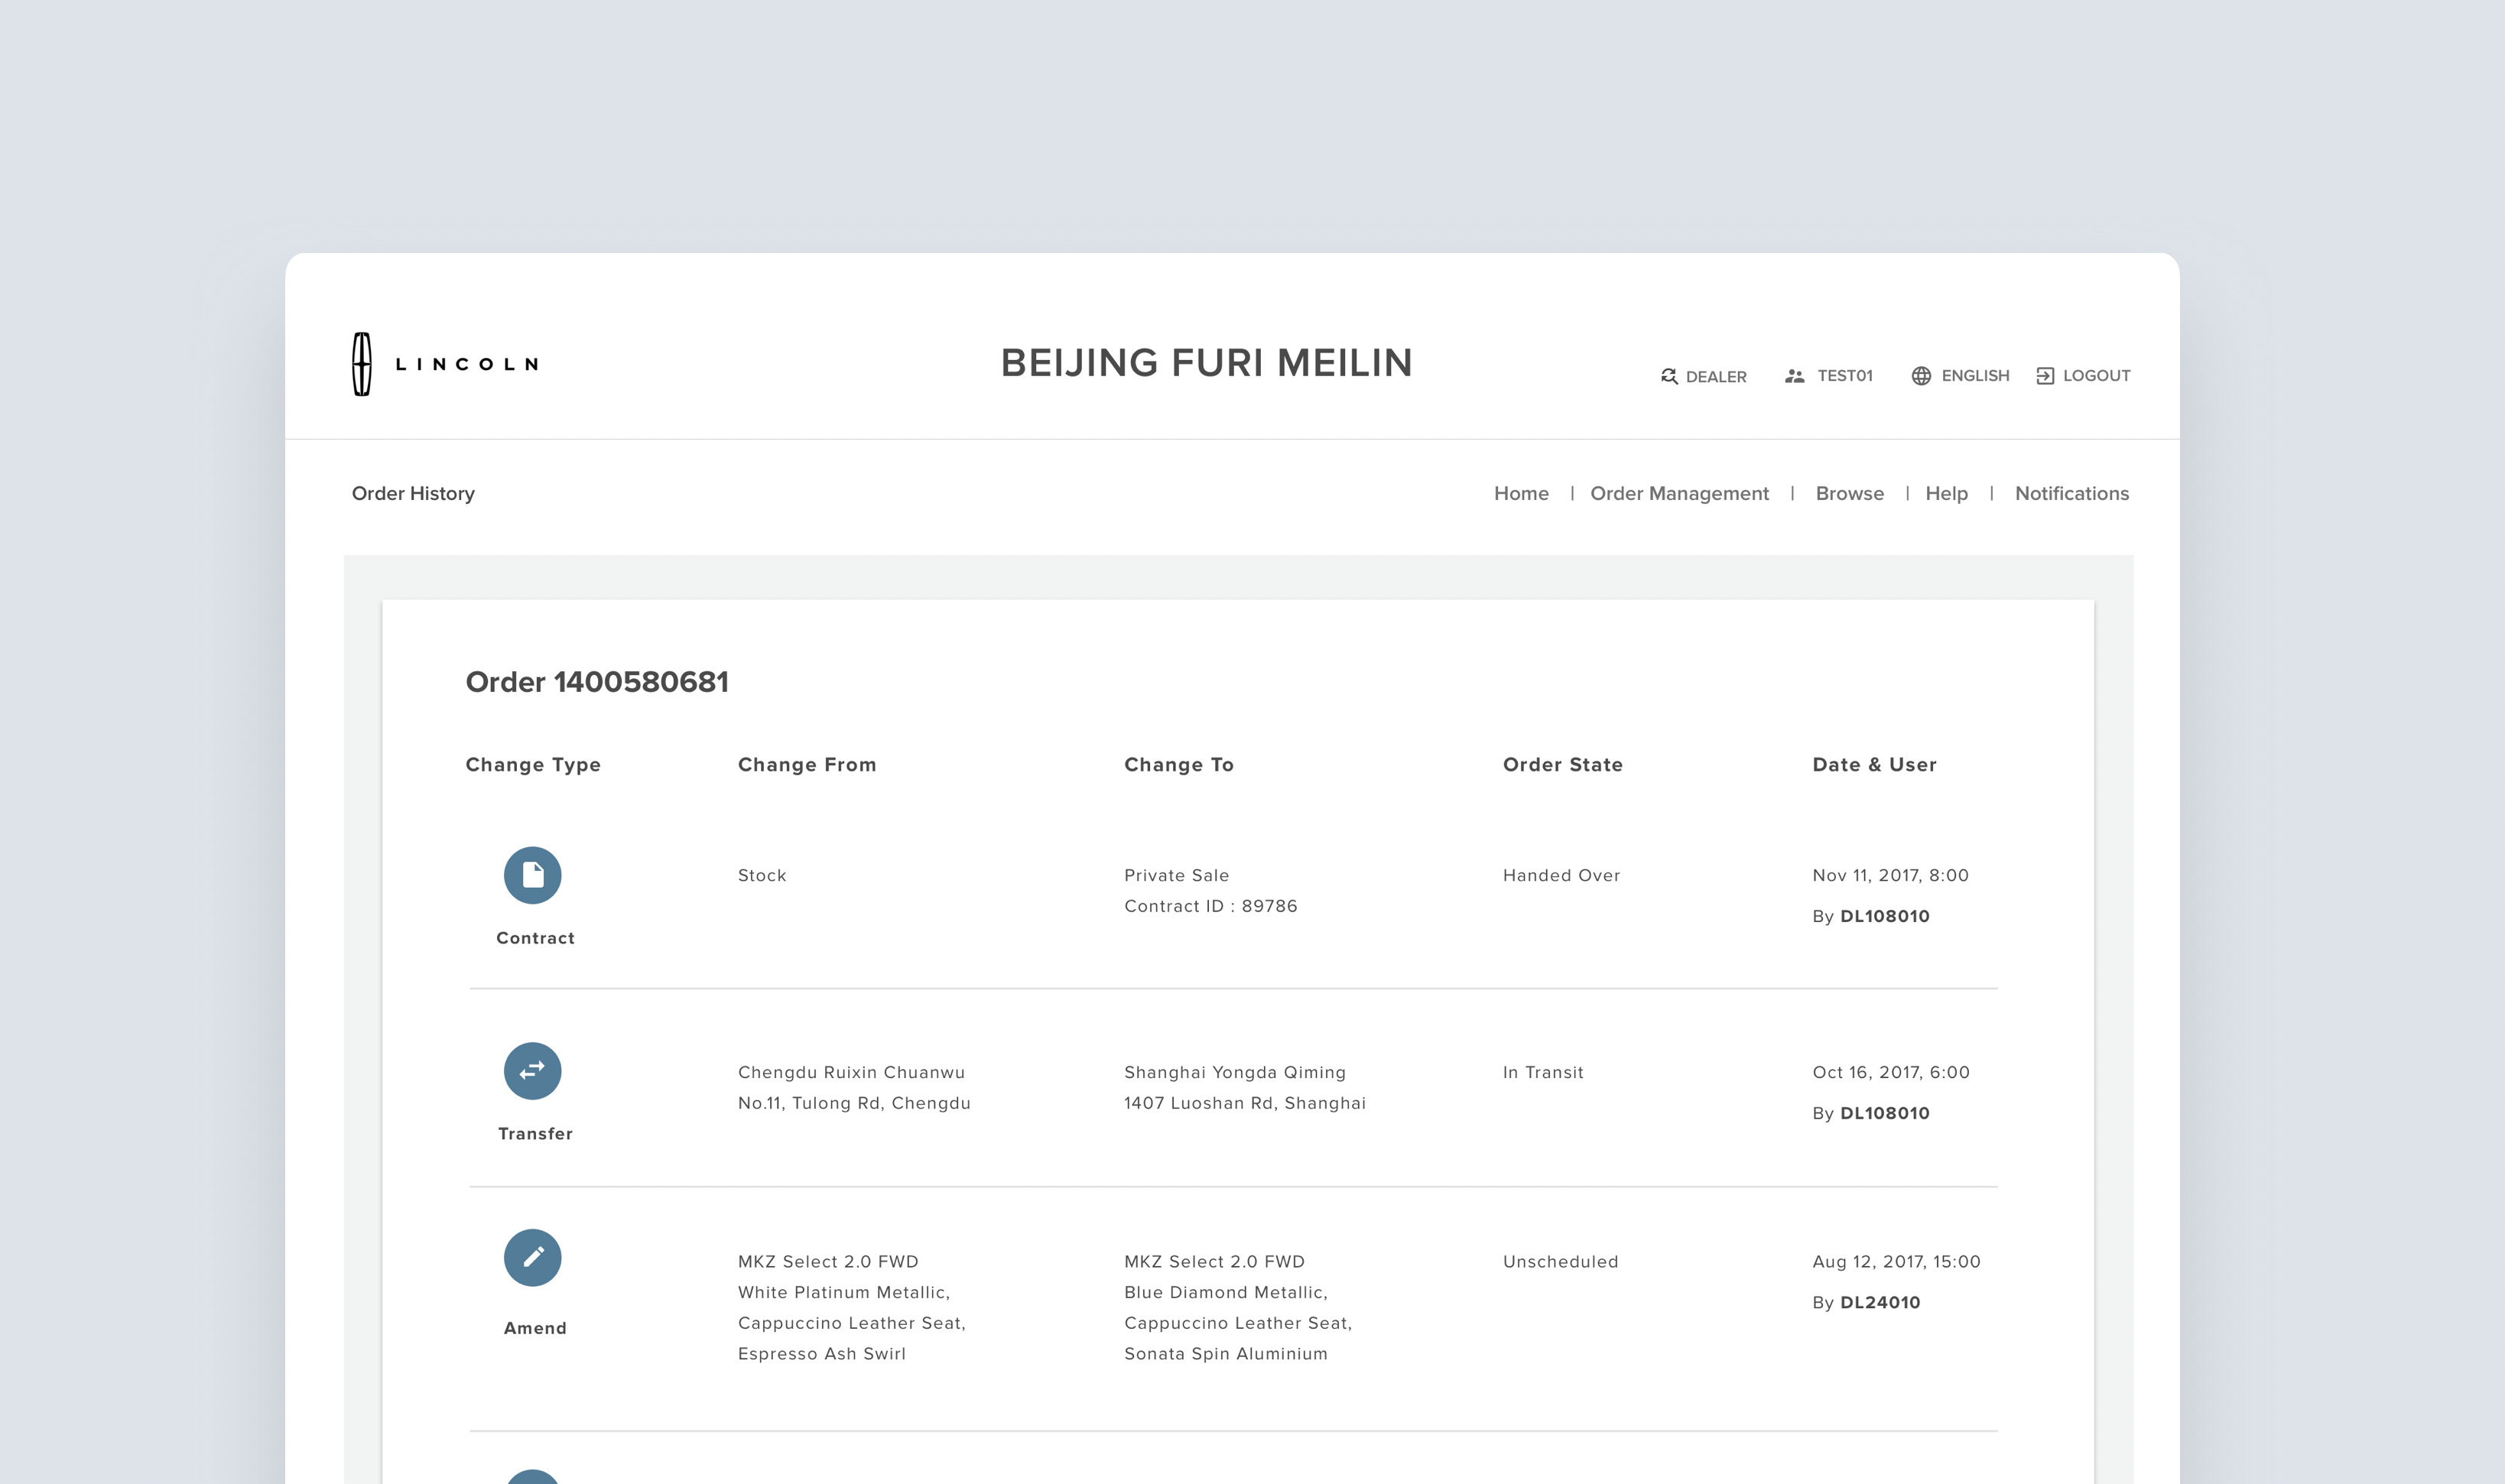The image size is (2505, 1484).
Task: Click user DL24010 in Amend row
Action: [x=1879, y=1302]
